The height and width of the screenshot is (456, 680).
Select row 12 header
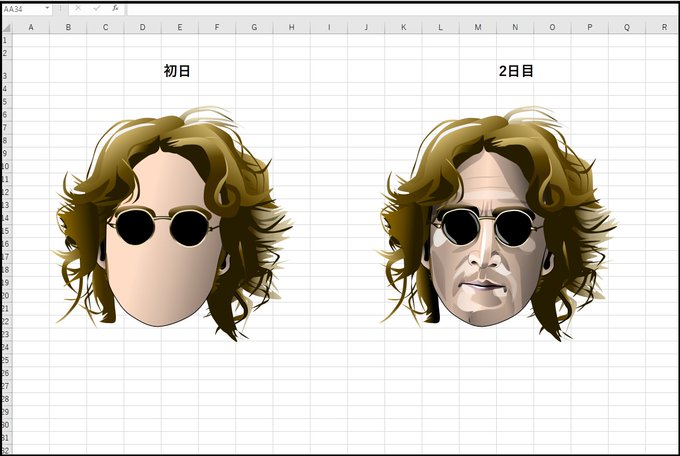tap(6, 192)
